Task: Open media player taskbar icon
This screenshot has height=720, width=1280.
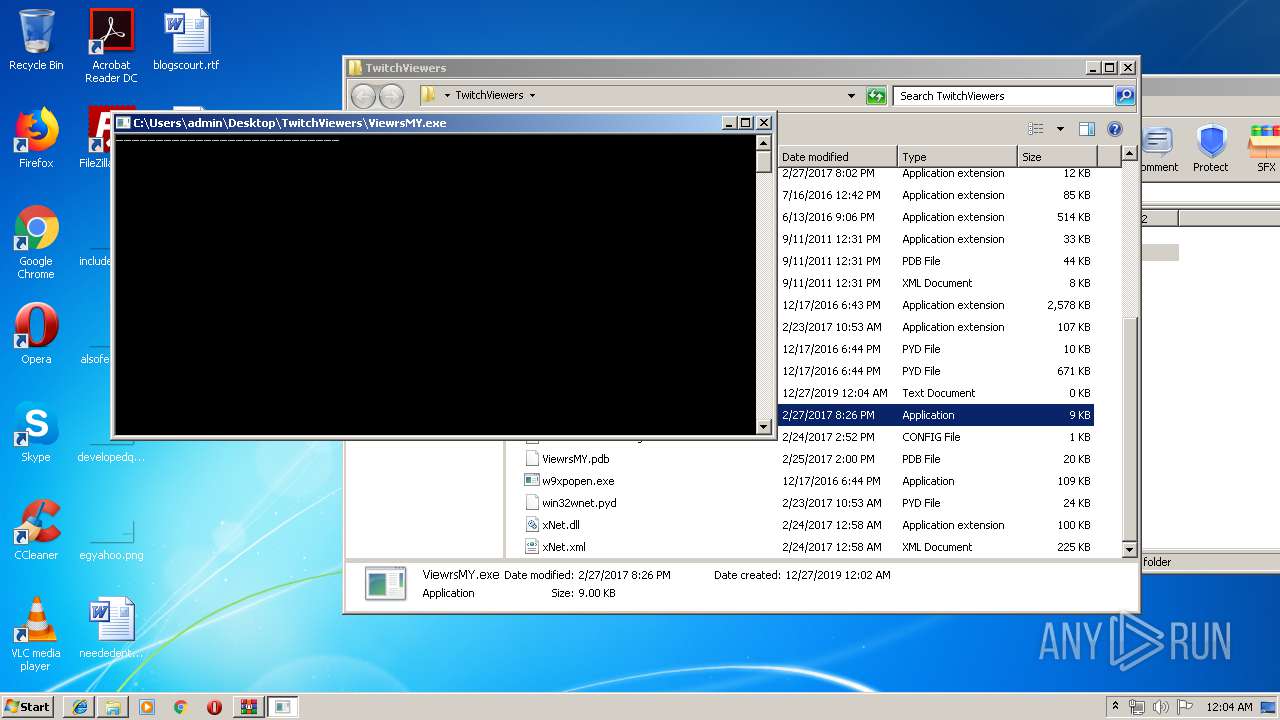Action: pyautogui.click(x=147, y=706)
